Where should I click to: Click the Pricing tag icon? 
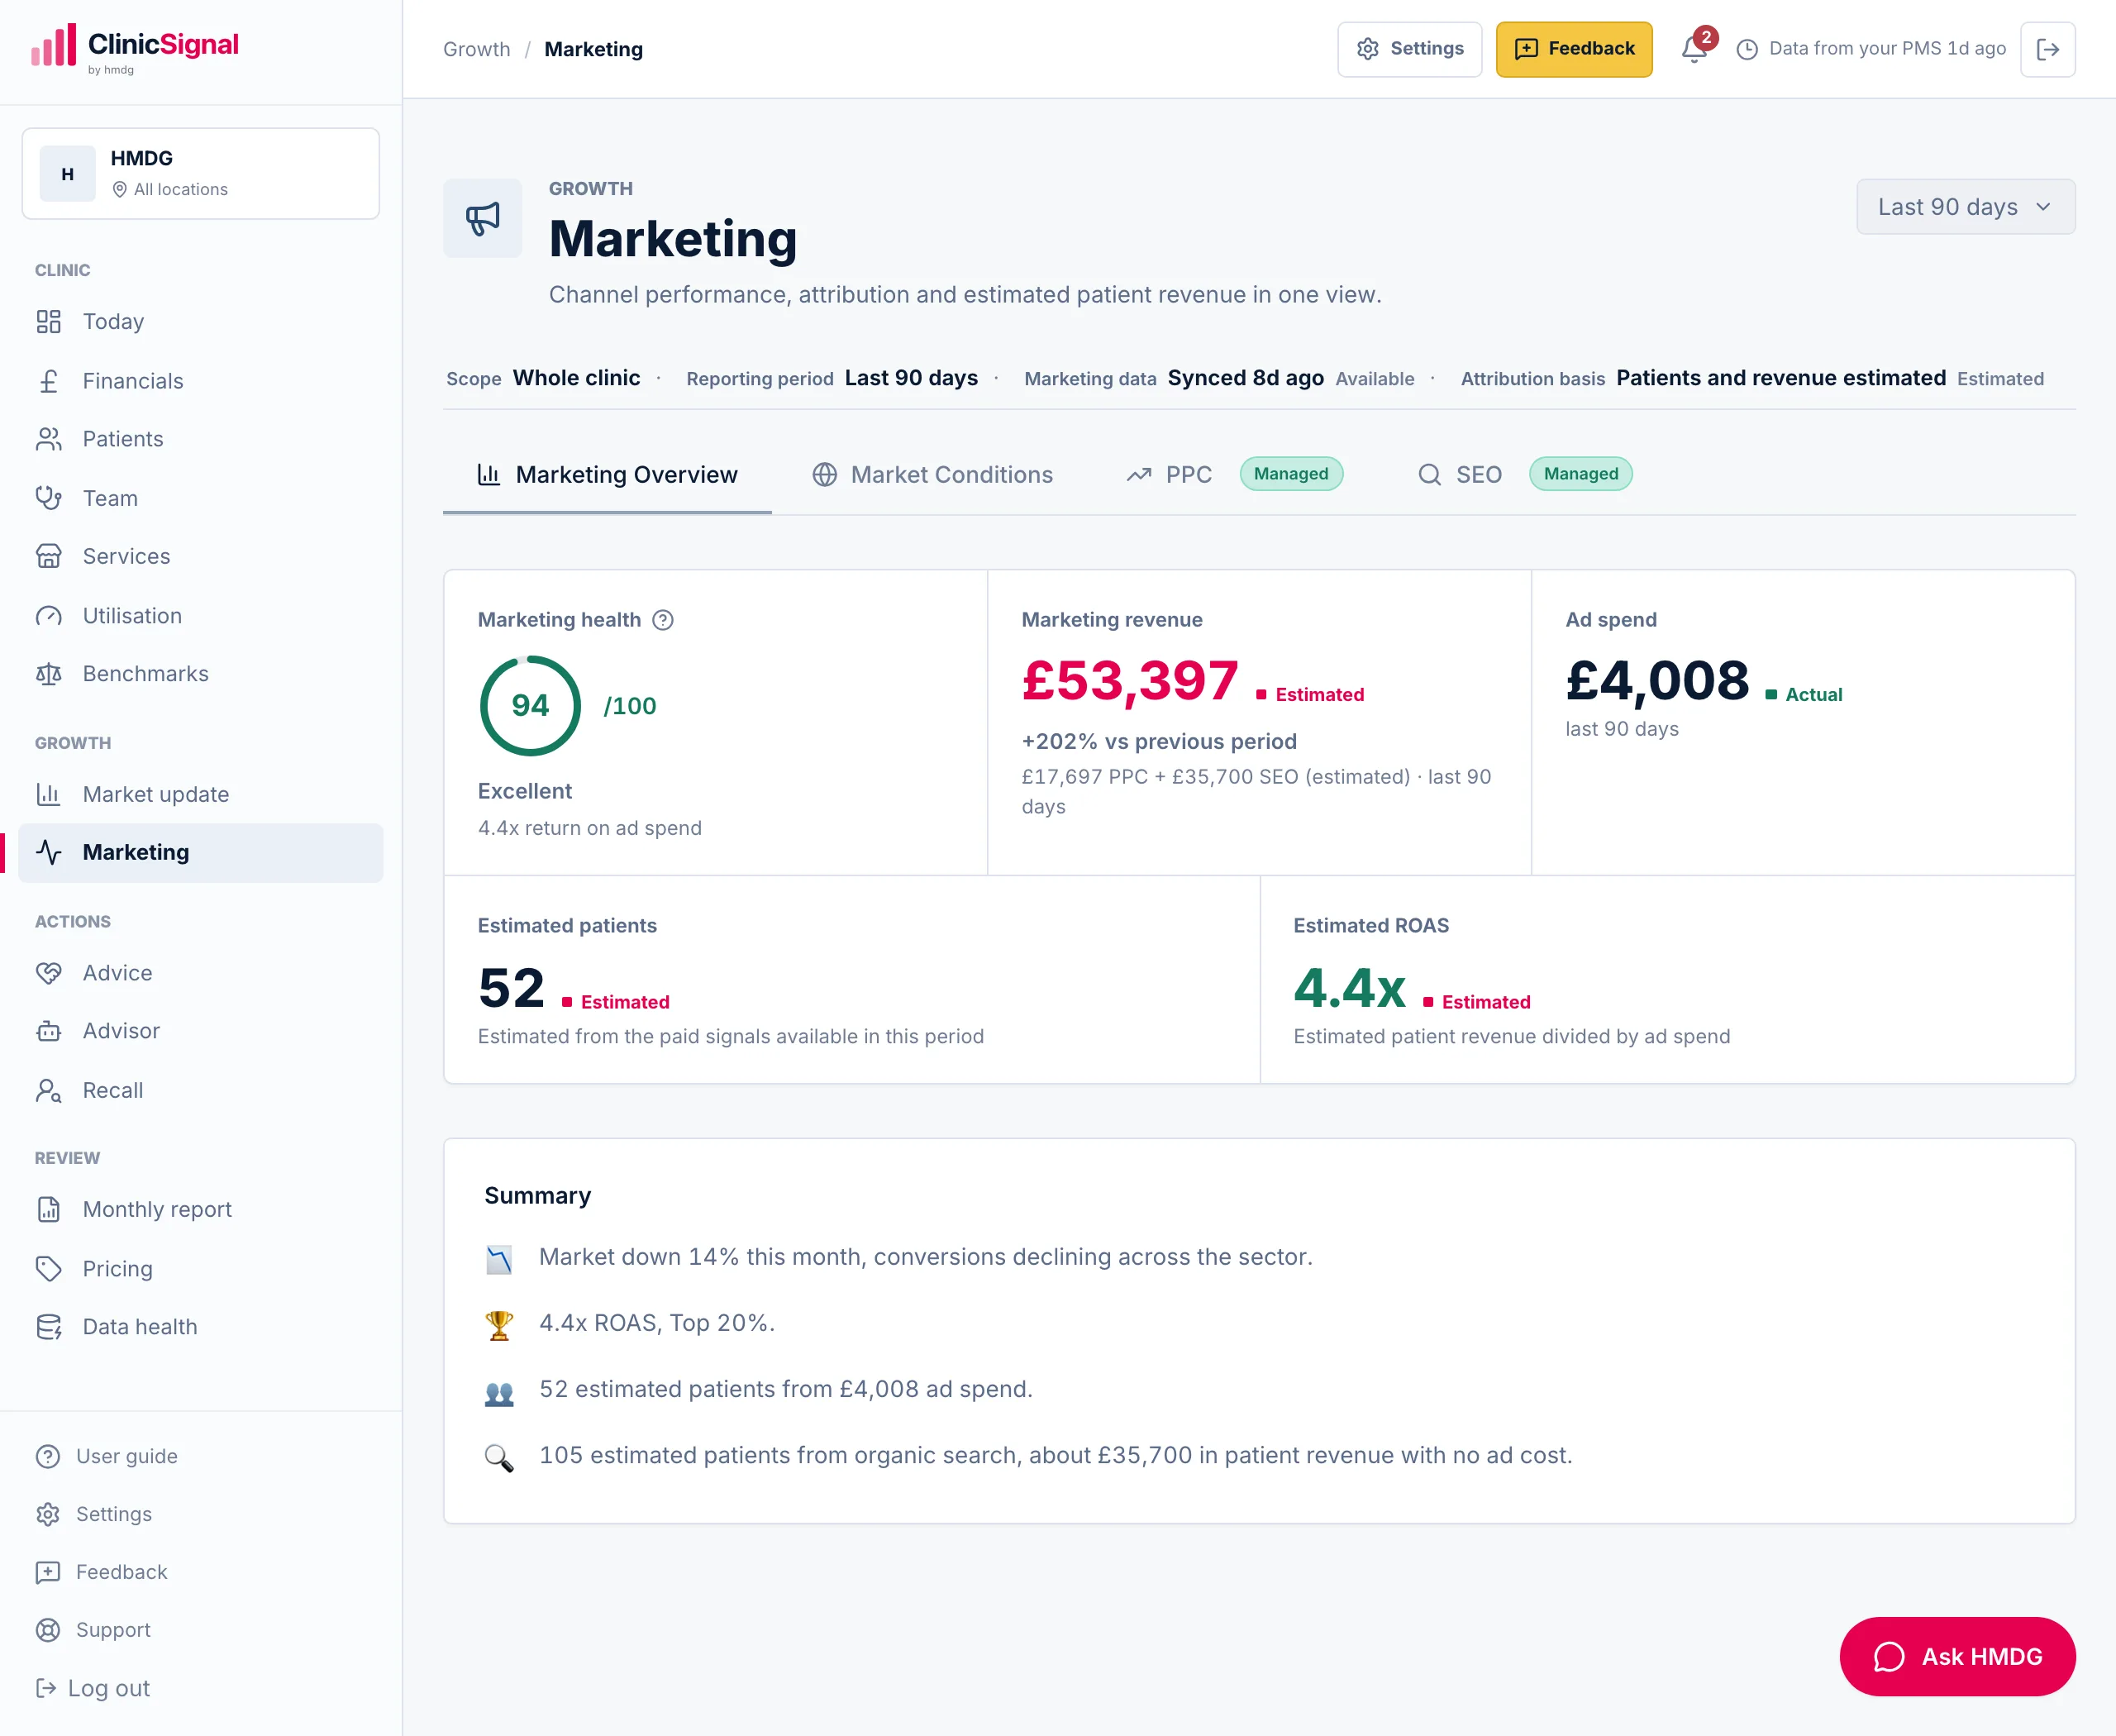(x=49, y=1269)
